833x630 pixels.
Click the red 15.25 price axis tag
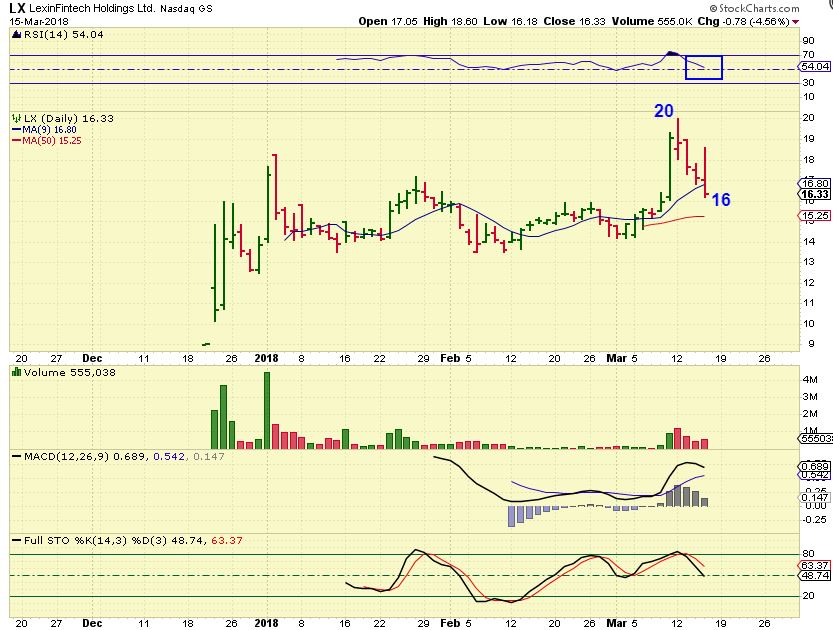pos(814,215)
